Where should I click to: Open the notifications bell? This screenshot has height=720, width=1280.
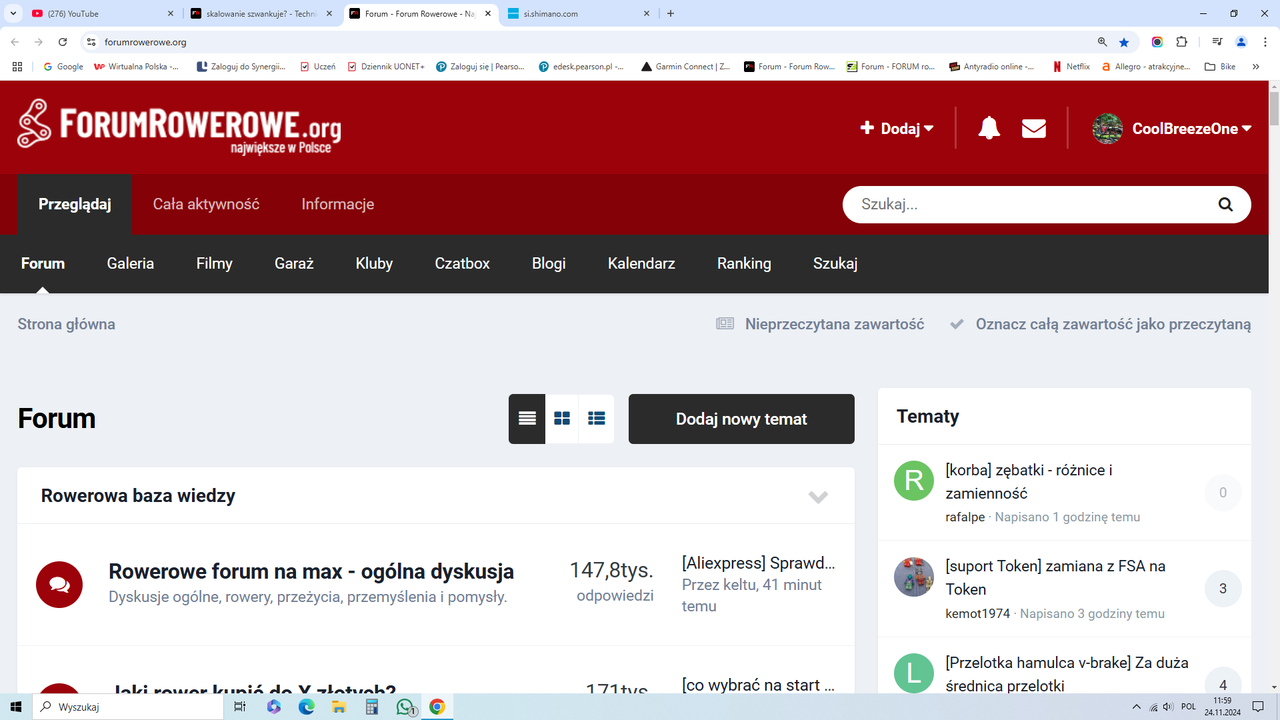click(x=989, y=128)
